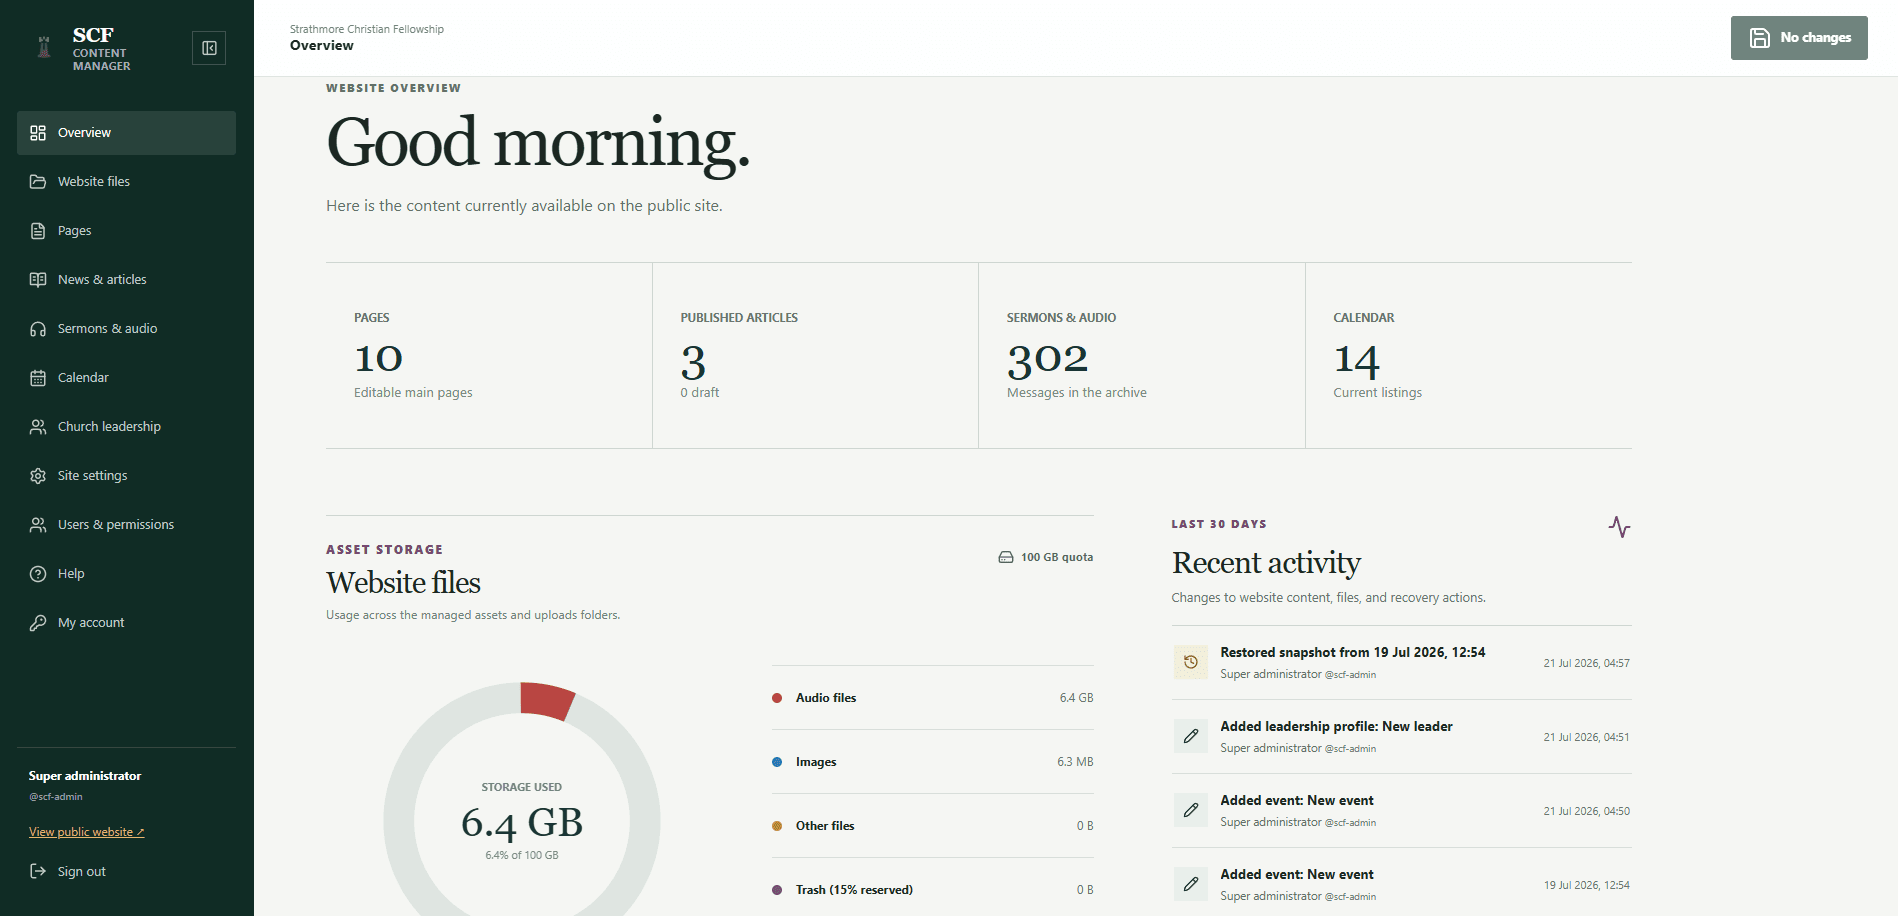
Task: Click the Users & permissions icon
Action: [x=38, y=525]
